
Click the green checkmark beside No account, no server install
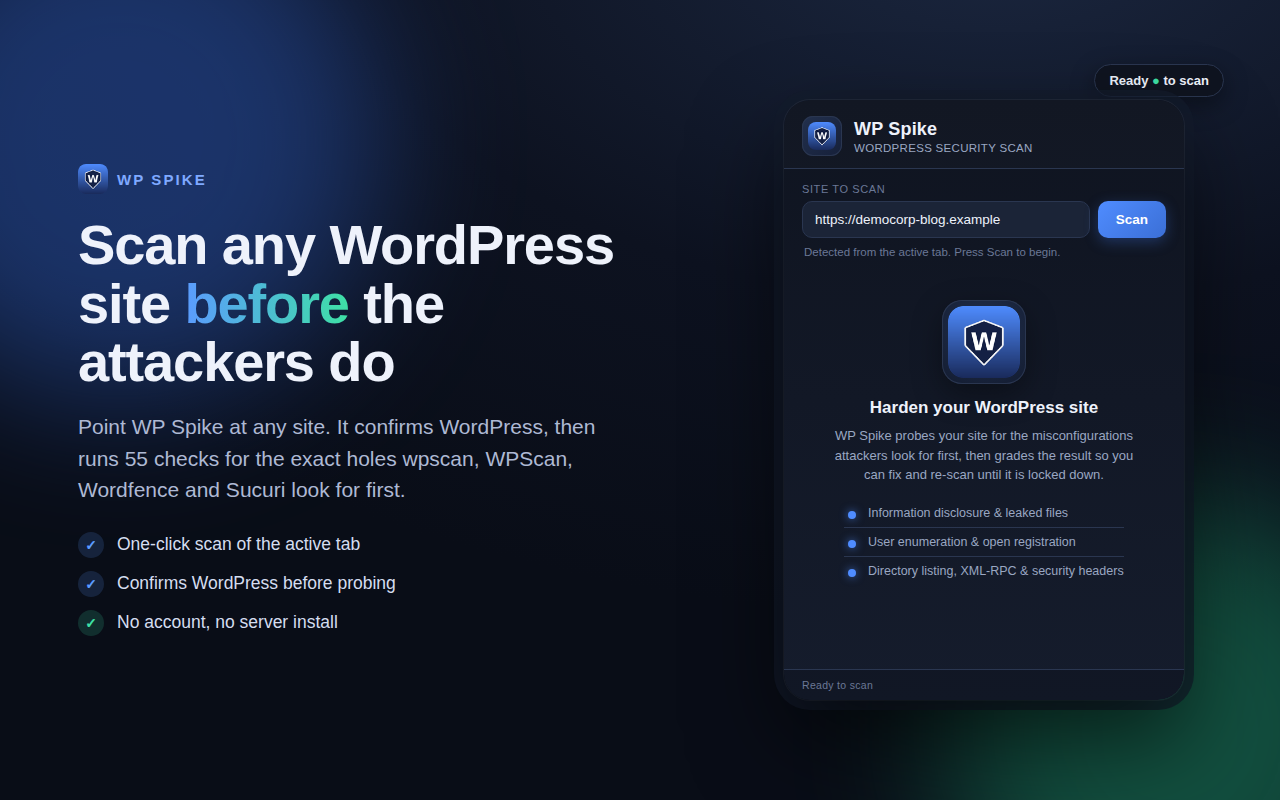coord(91,623)
